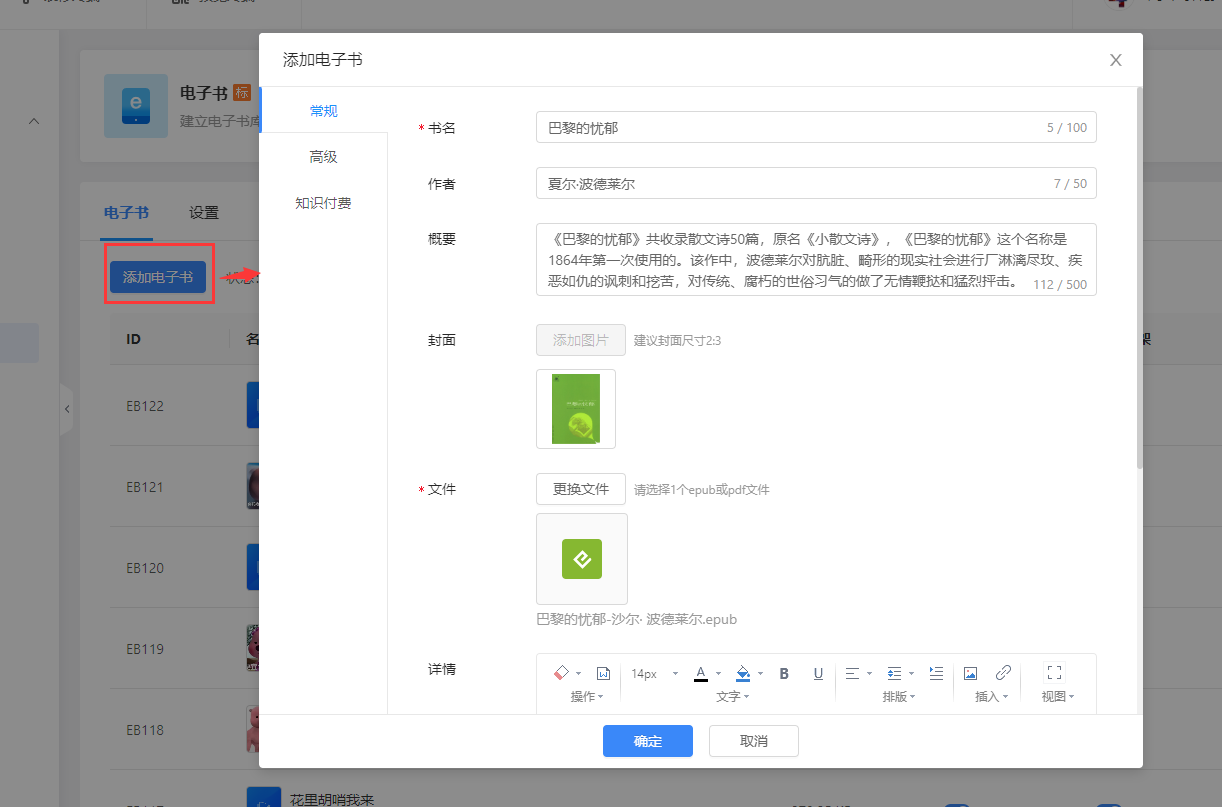Open the 知识付费 tab
Screen dimensions: 1222x807
[x=323, y=203]
